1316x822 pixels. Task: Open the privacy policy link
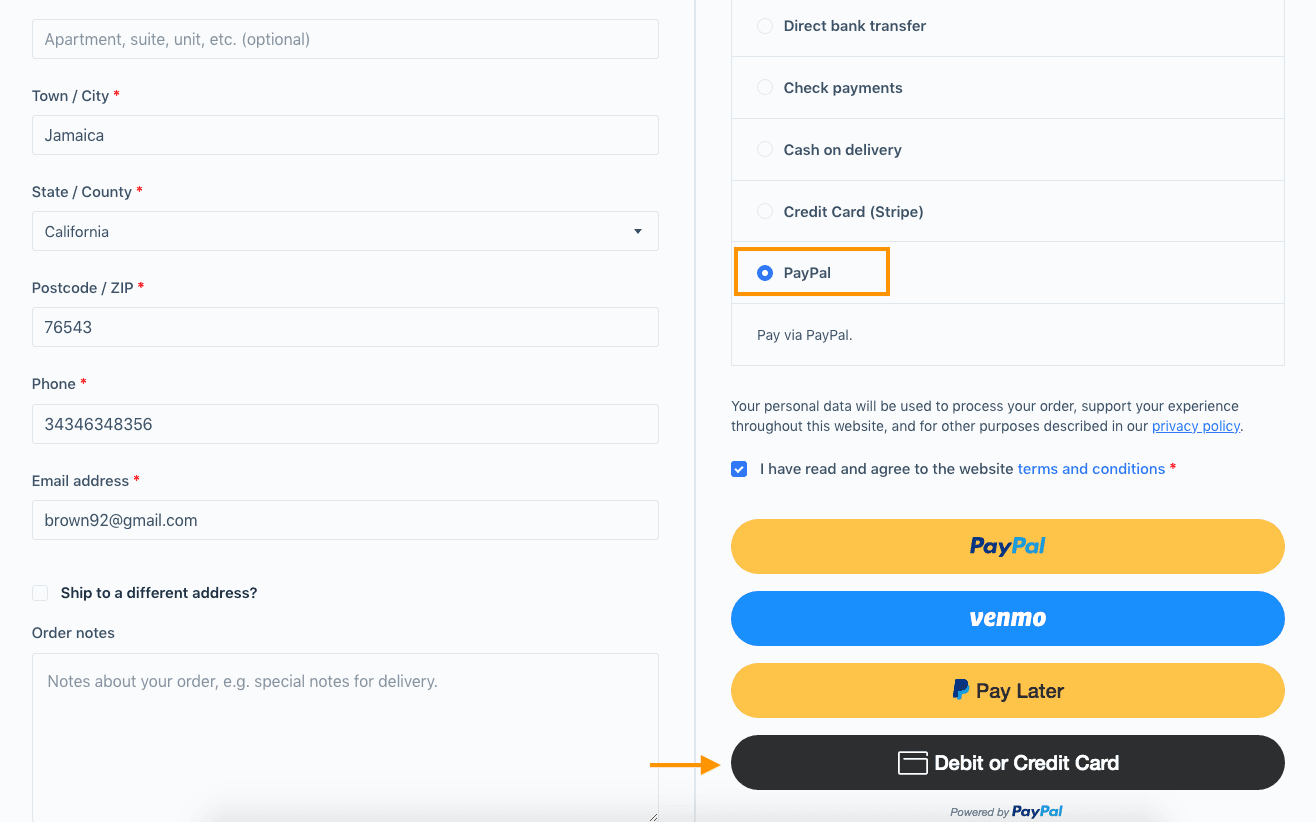[x=1196, y=426]
